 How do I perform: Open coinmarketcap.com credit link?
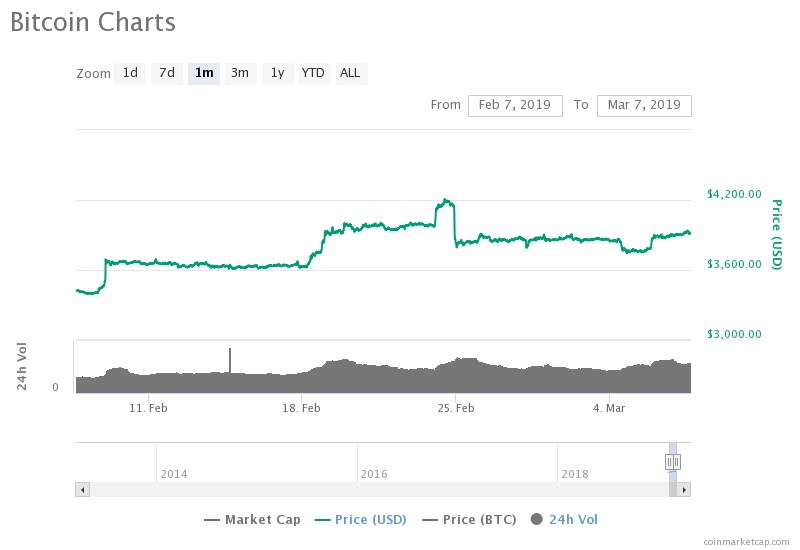pos(745,541)
